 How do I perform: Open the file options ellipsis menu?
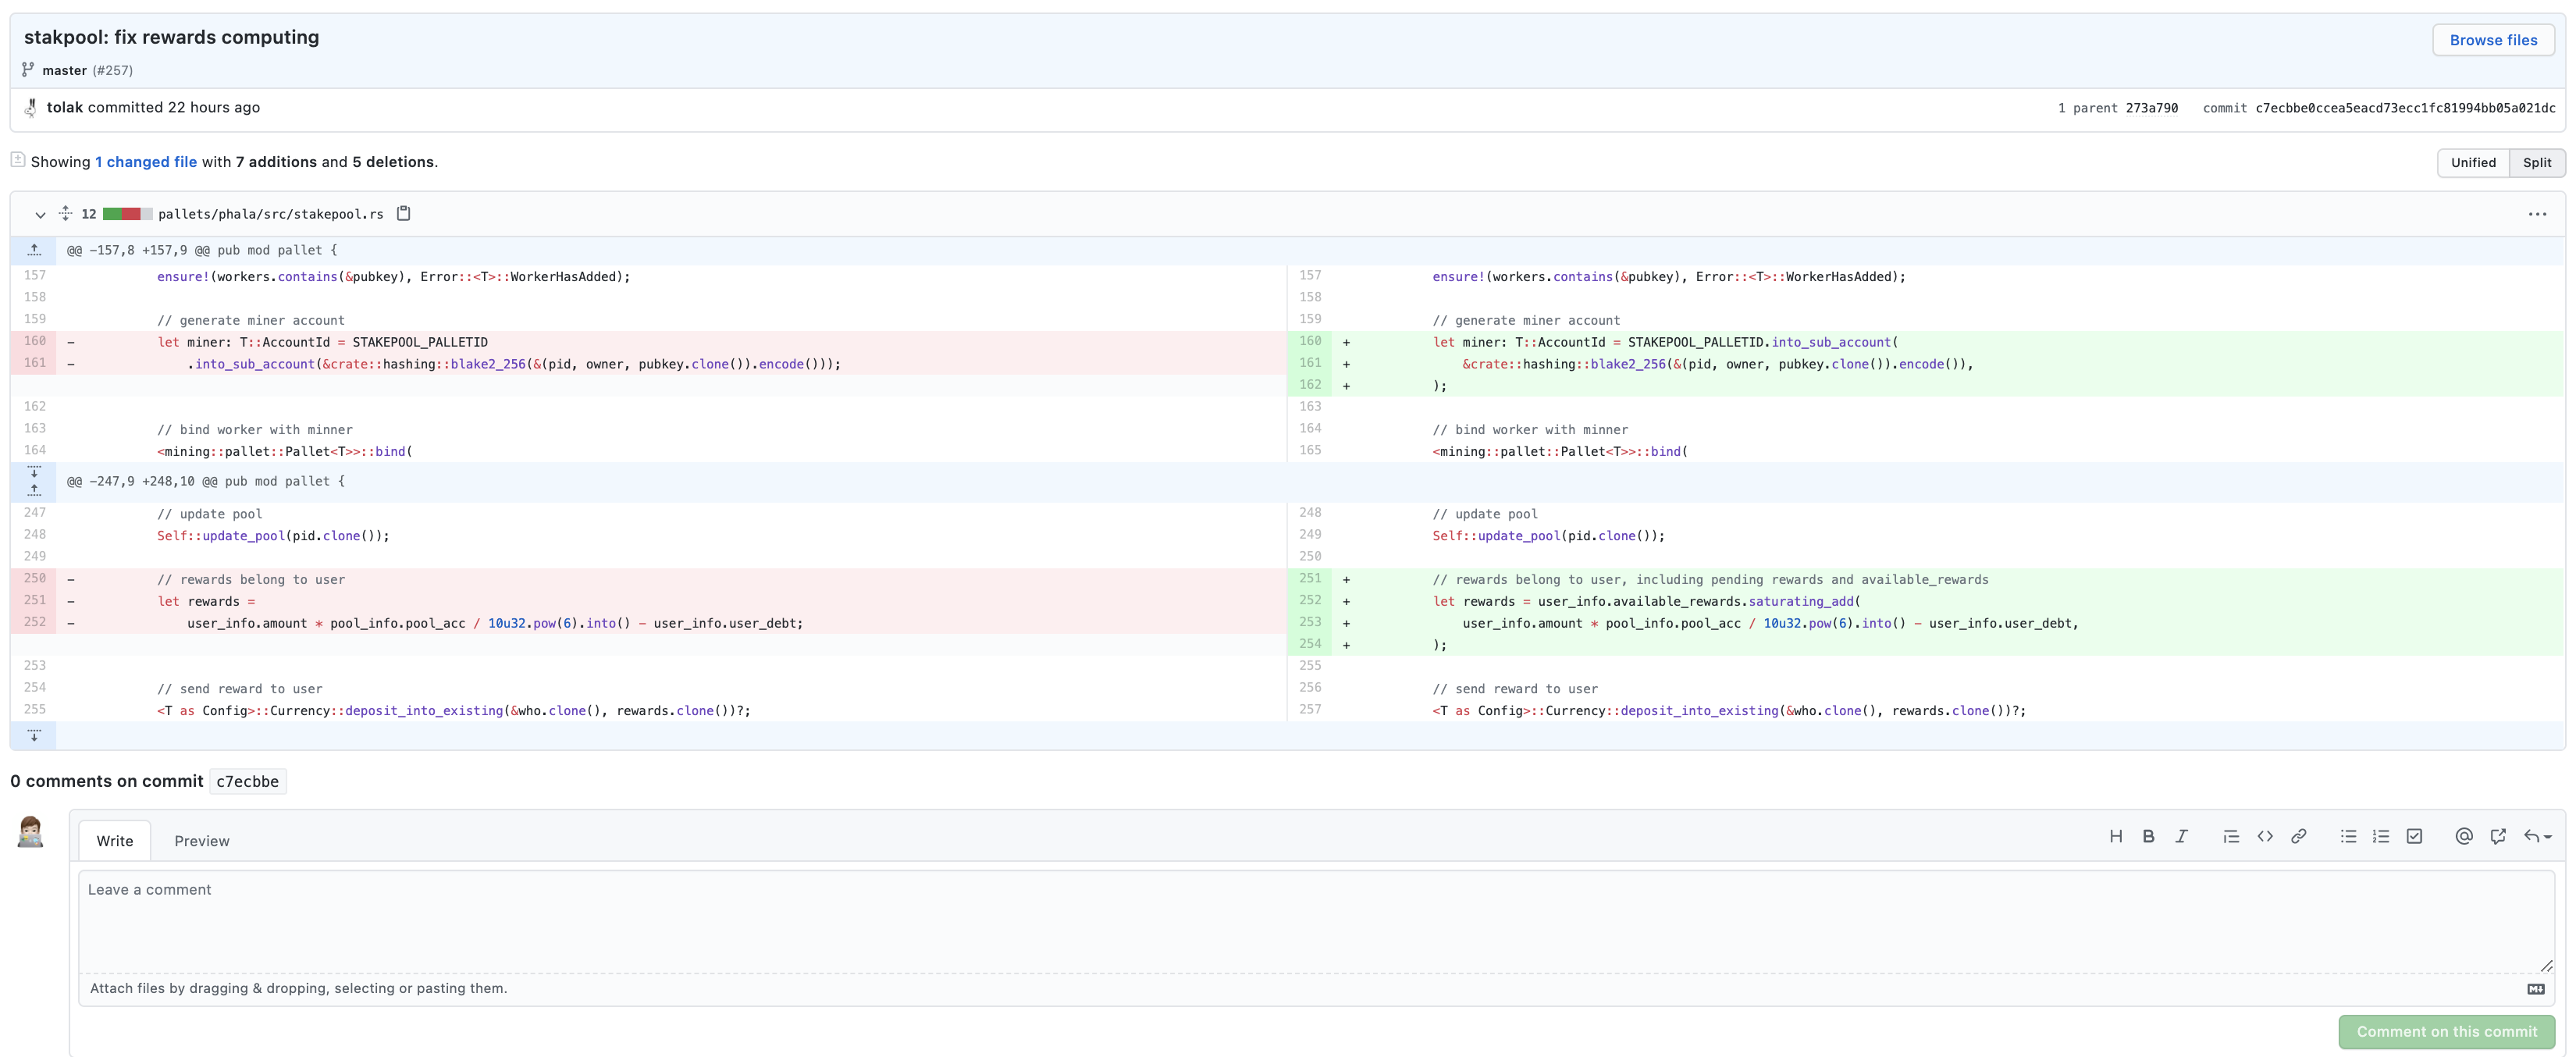coord(2536,214)
